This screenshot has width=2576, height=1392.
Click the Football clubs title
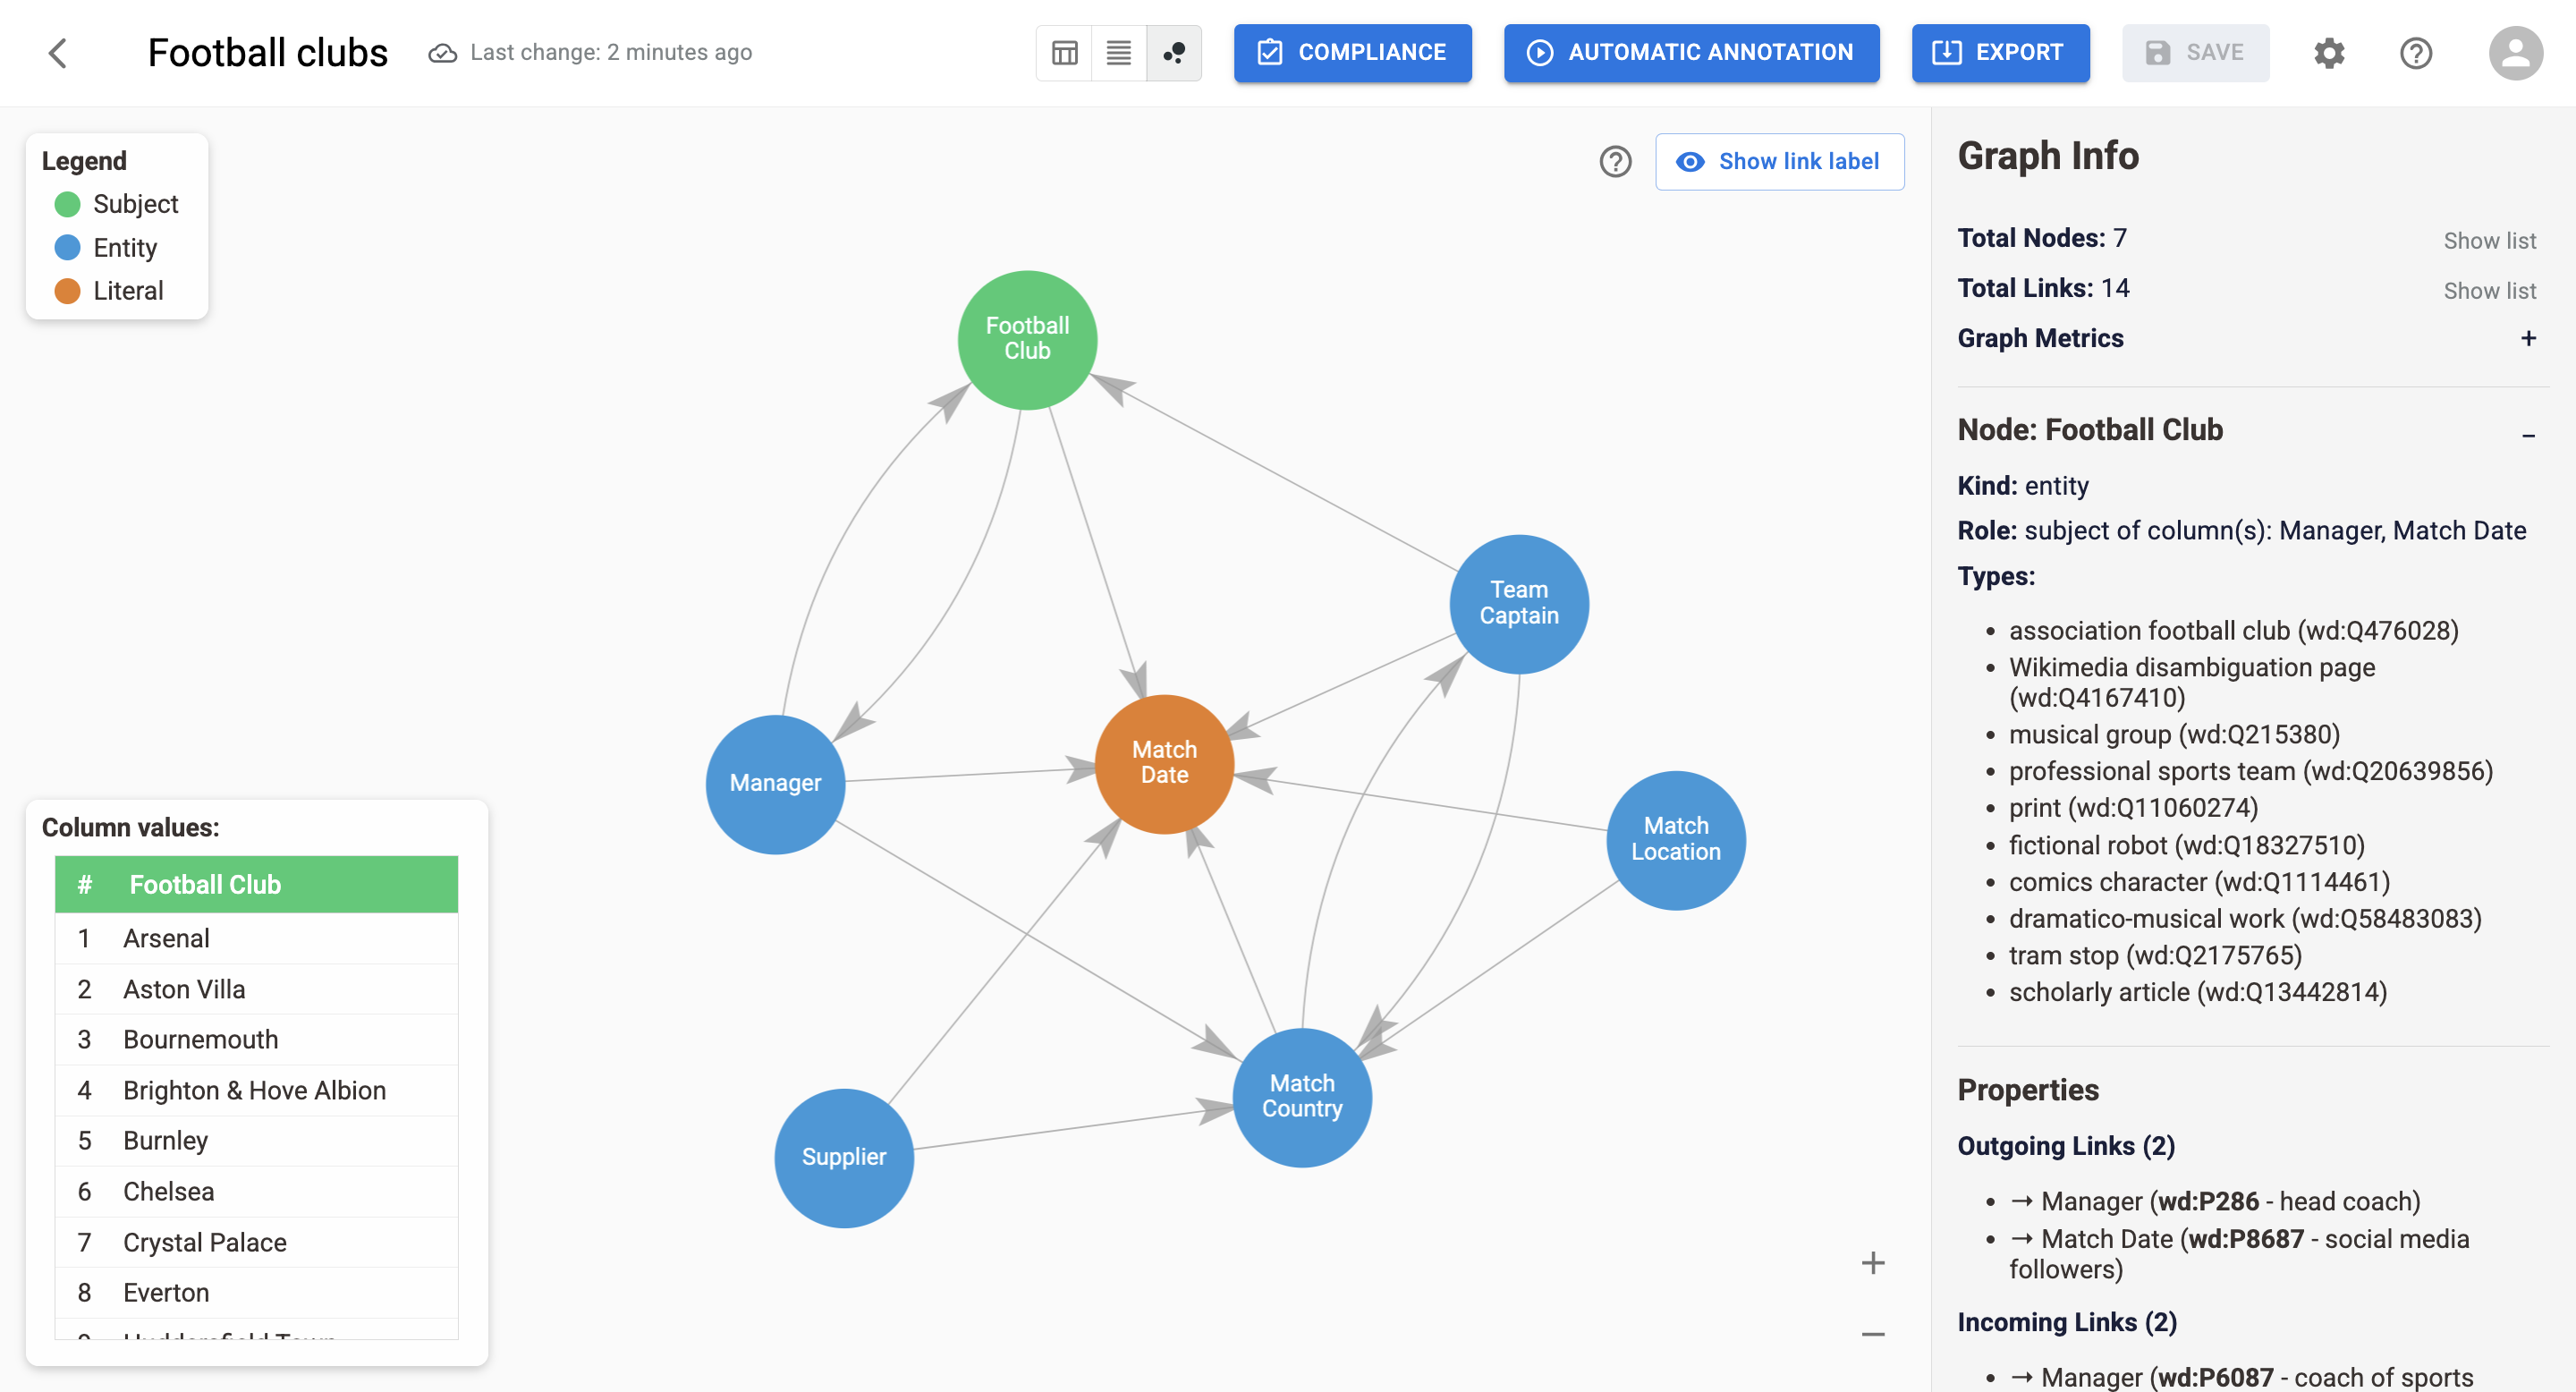point(268,53)
